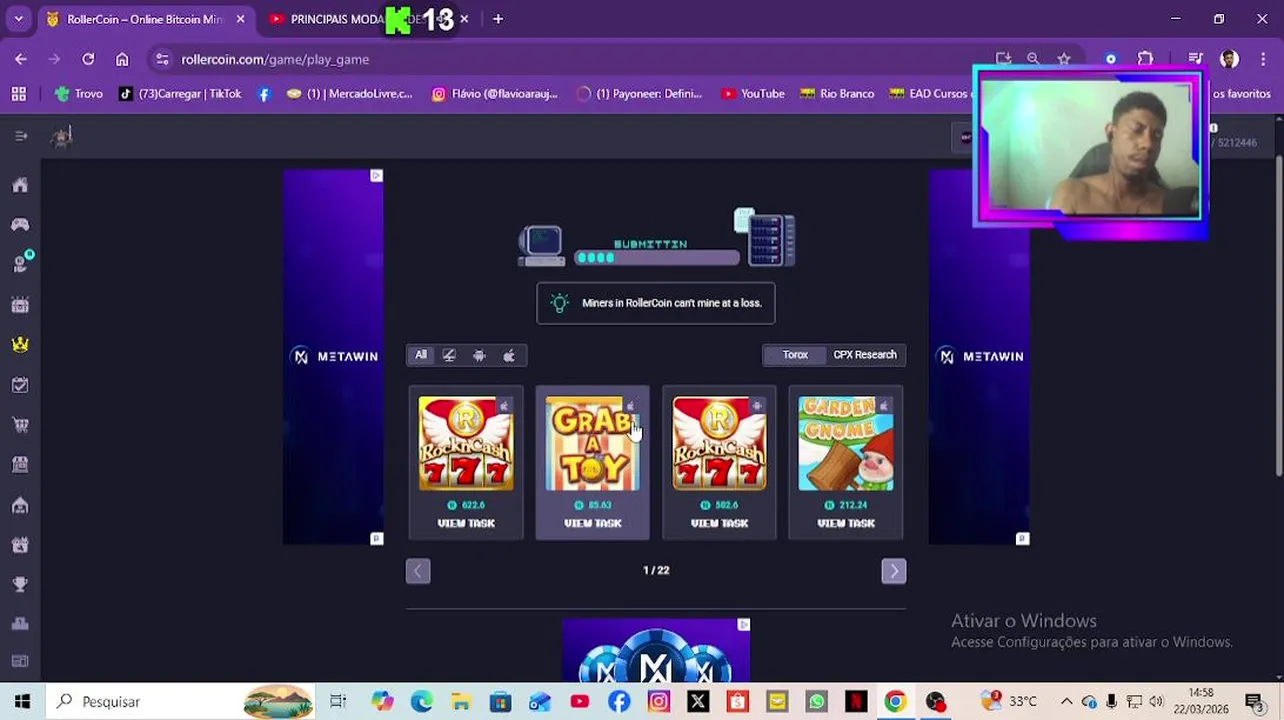Open the MercadoLivre bookmark
Viewport: 1284px width, 720px height.
click(349, 93)
